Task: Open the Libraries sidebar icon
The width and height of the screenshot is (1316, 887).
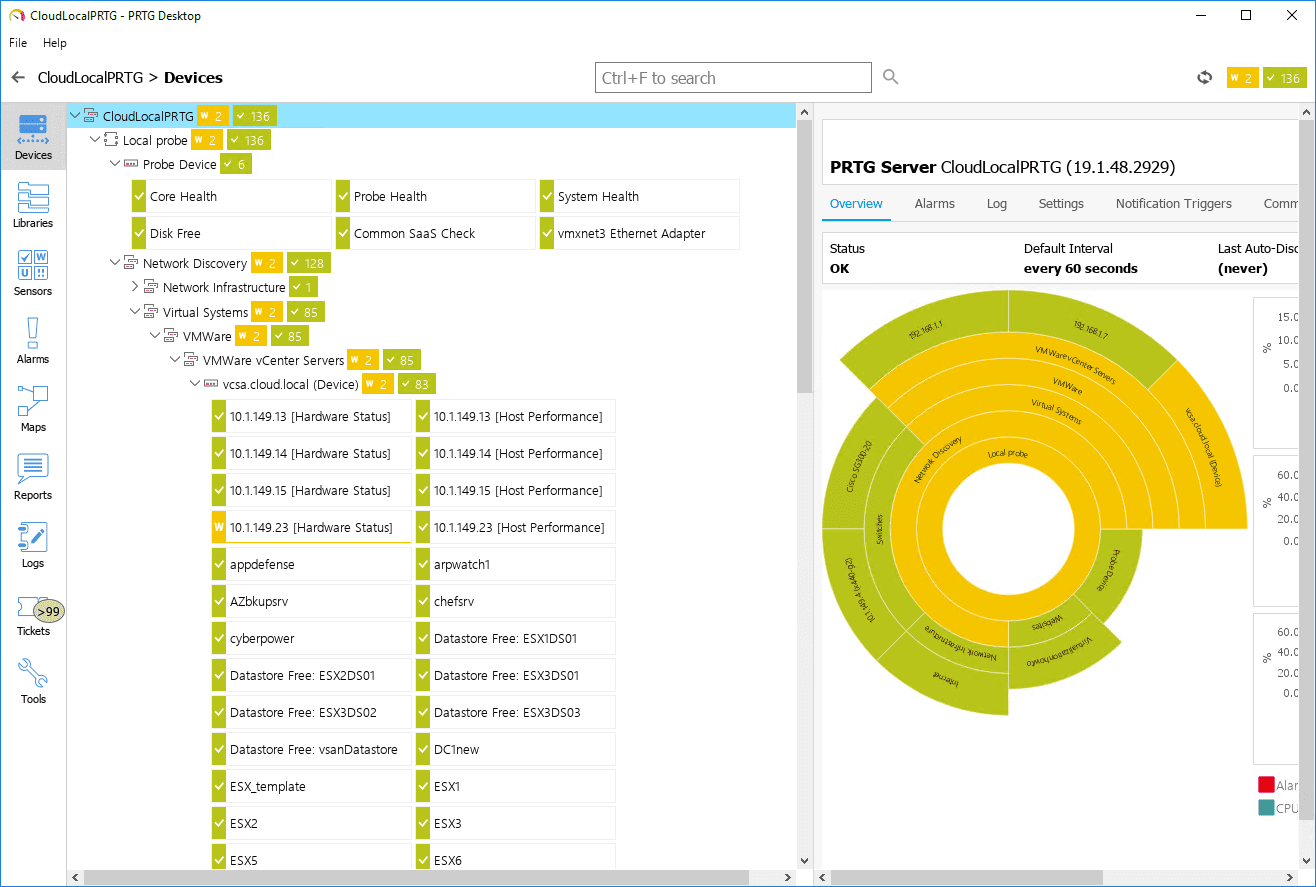Action: pyautogui.click(x=33, y=204)
